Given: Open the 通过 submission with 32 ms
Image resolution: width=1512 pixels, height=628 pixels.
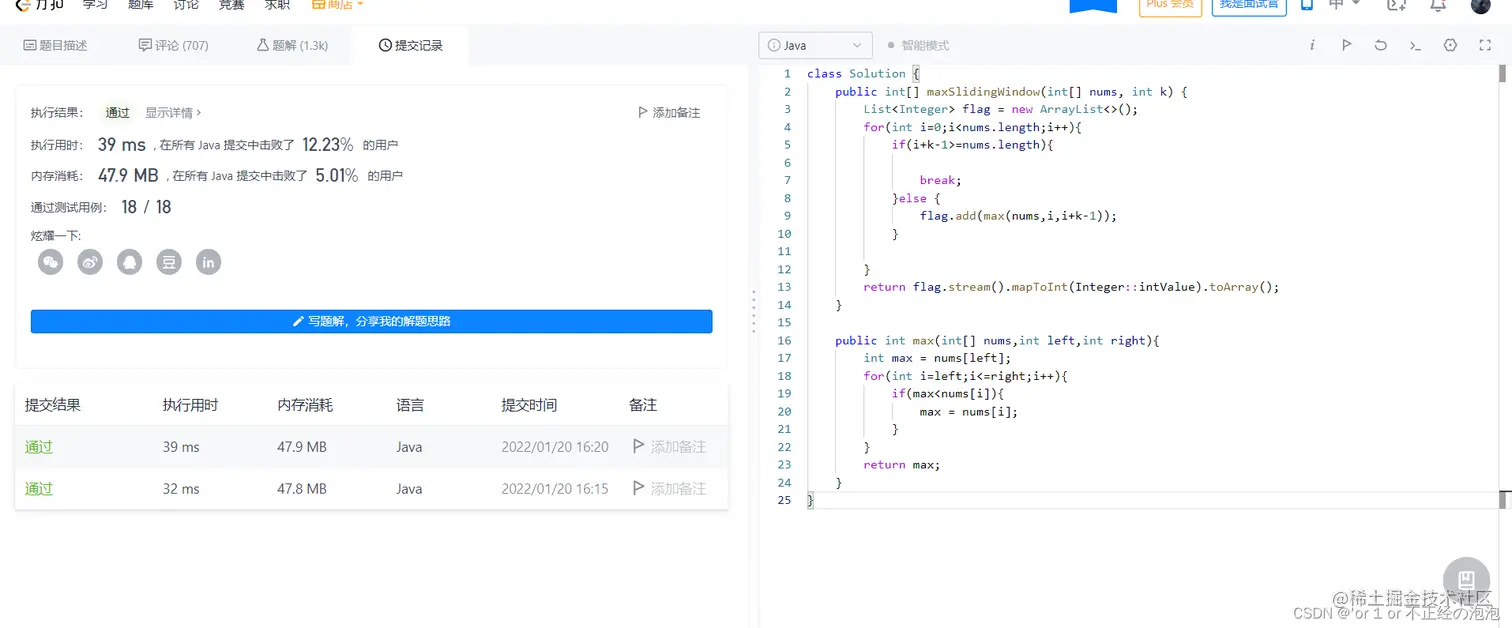Looking at the screenshot, I should [x=39, y=489].
